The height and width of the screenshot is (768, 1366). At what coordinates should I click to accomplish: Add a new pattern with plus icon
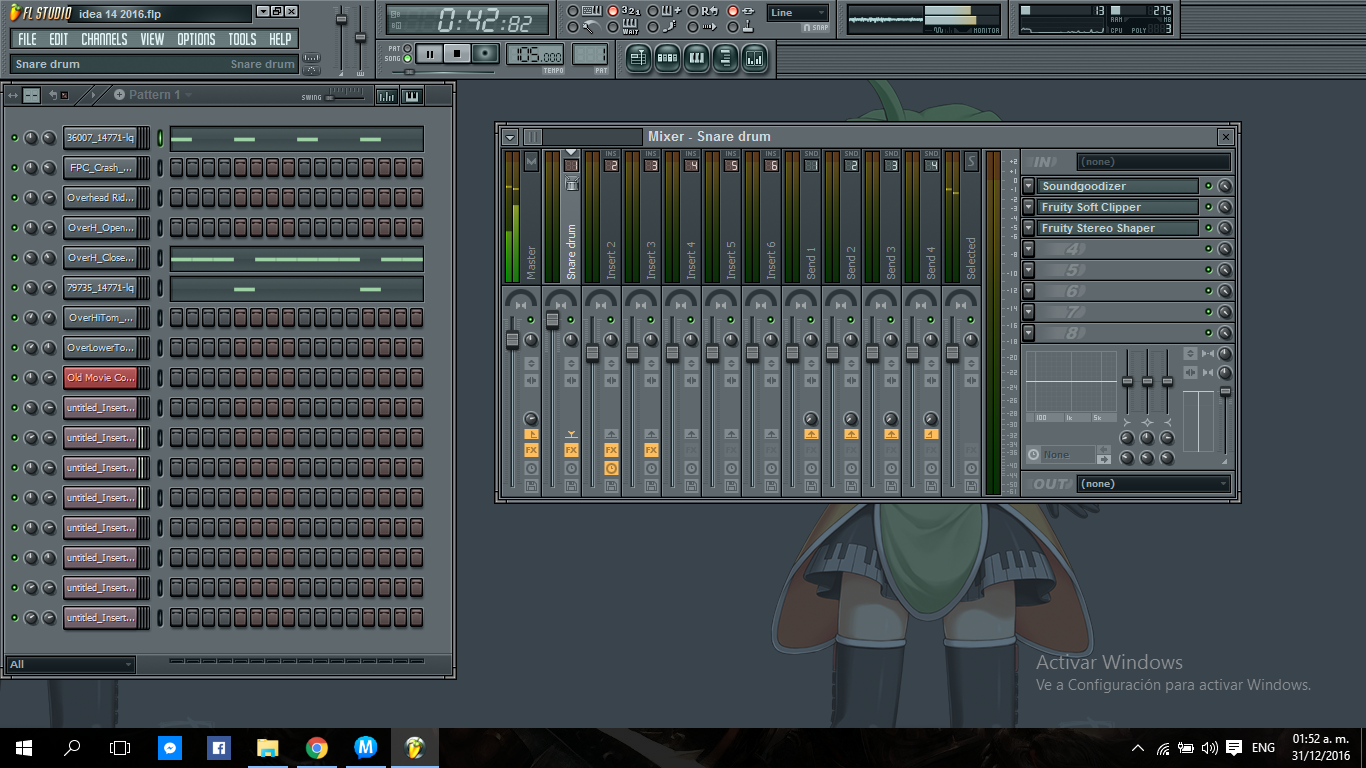pyautogui.click(x=120, y=95)
